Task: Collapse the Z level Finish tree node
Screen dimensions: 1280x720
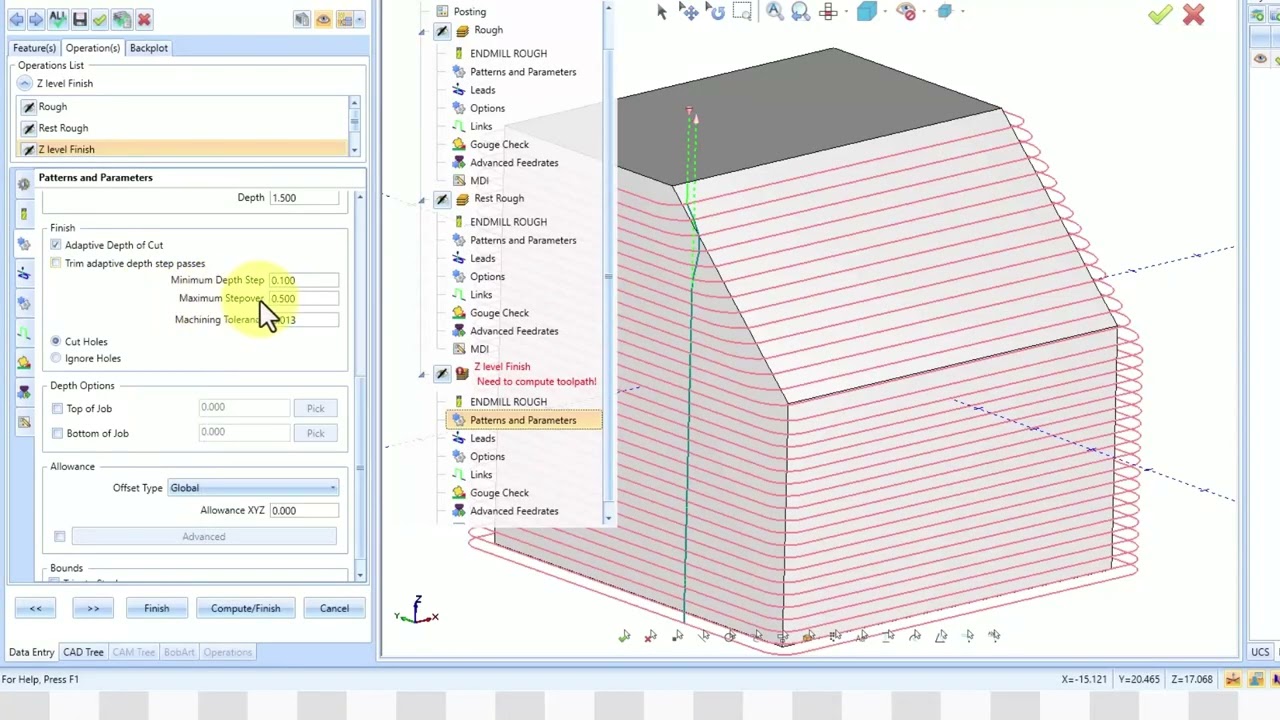Action: click(x=422, y=375)
